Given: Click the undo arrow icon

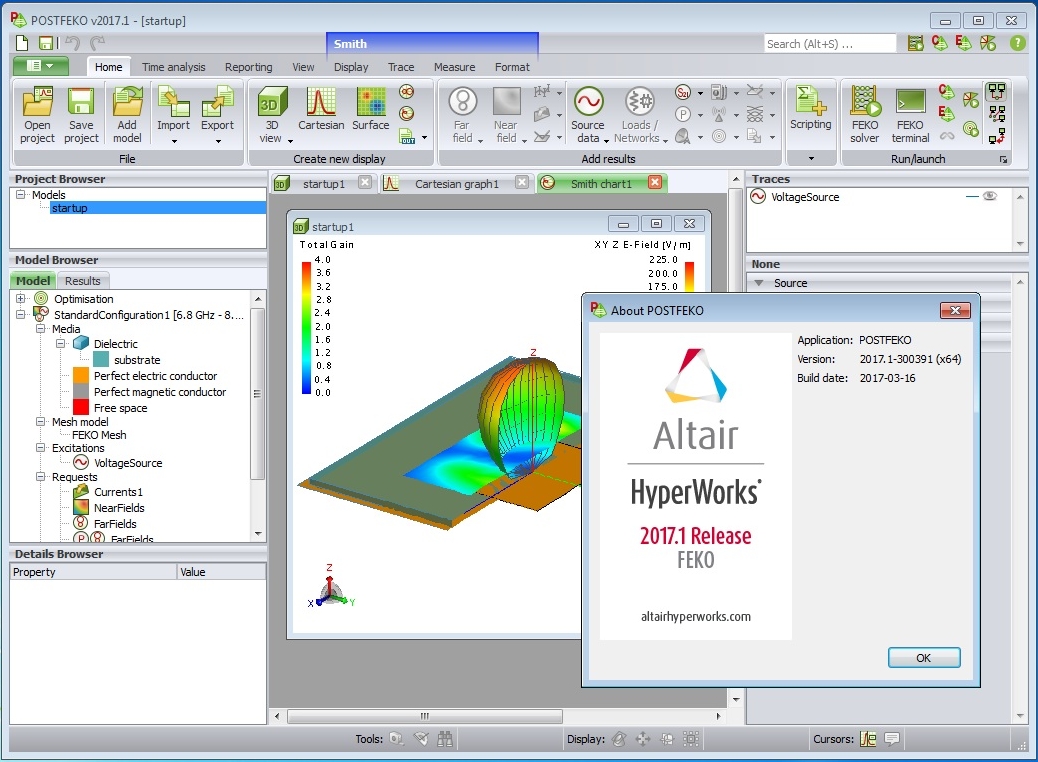Looking at the screenshot, I should coord(72,44).
